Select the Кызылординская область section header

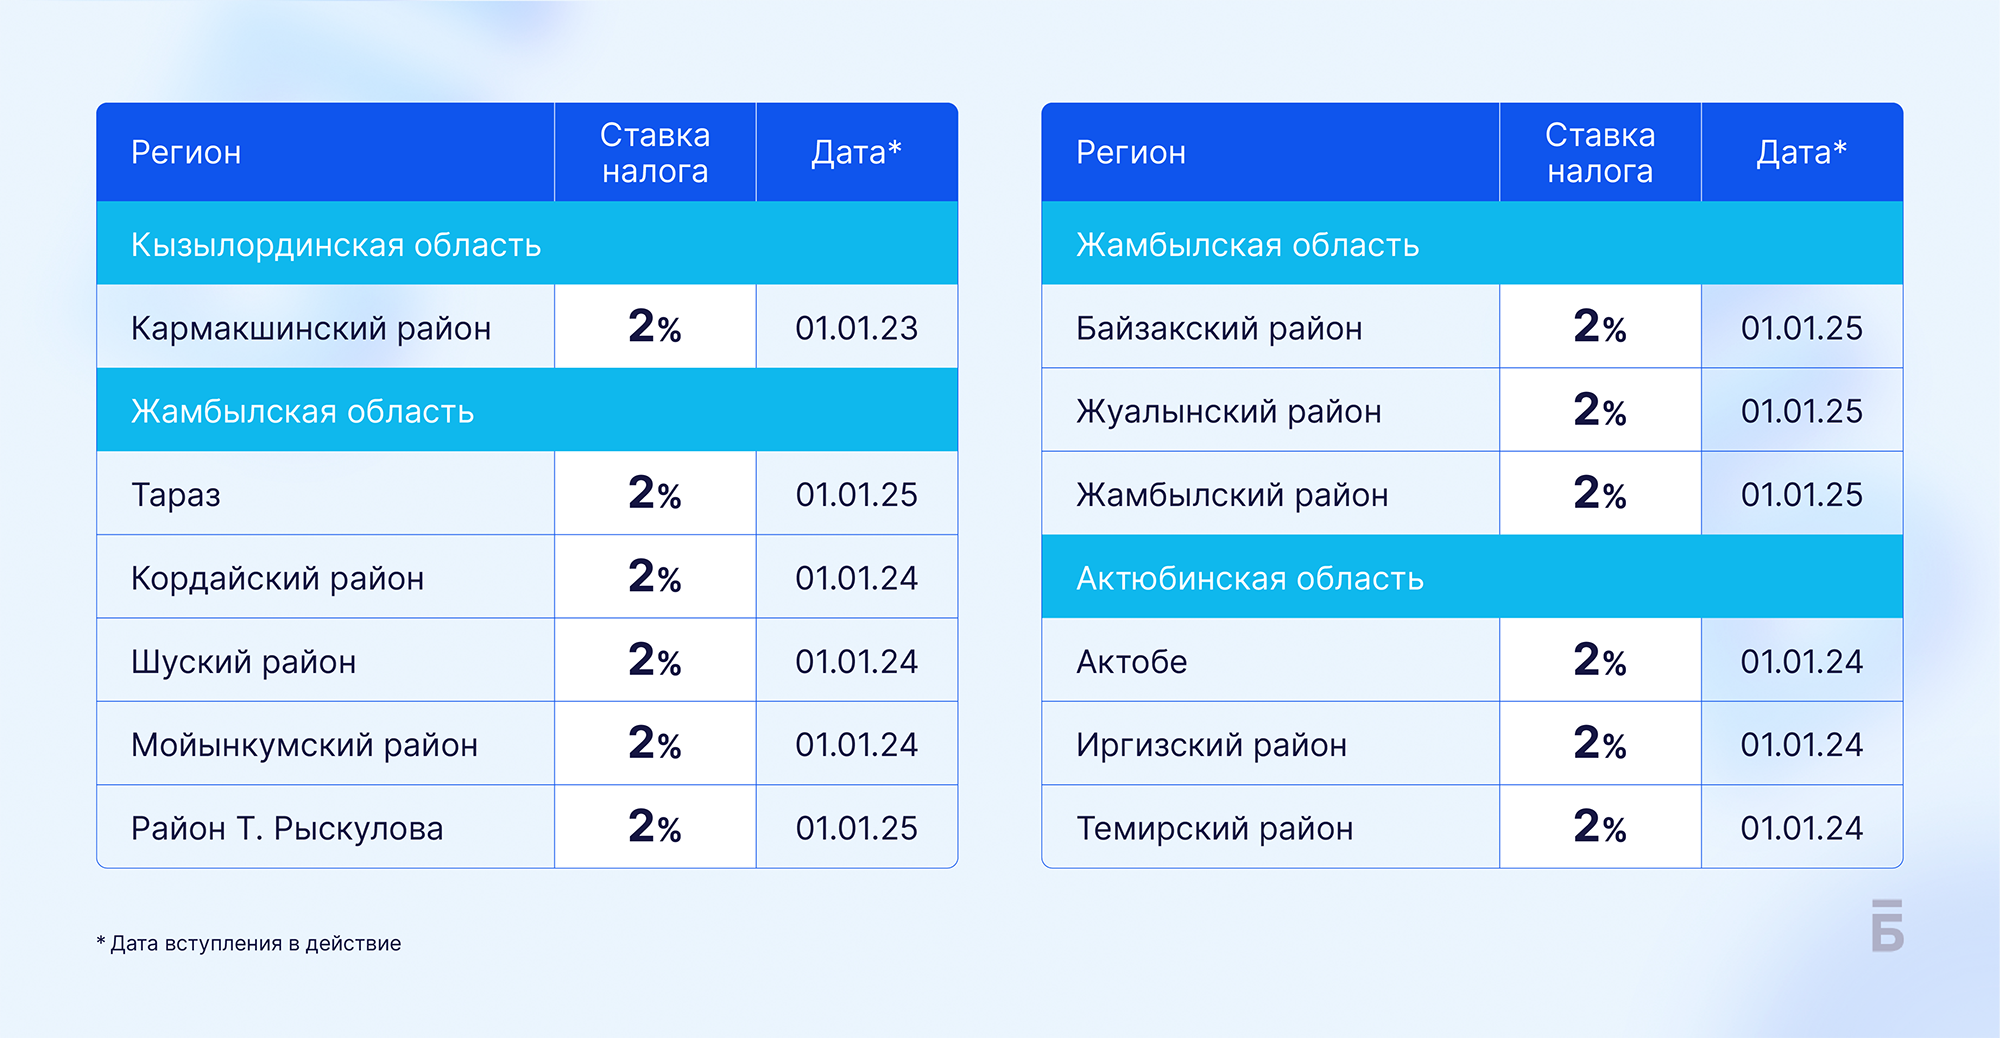click(527, 243)
